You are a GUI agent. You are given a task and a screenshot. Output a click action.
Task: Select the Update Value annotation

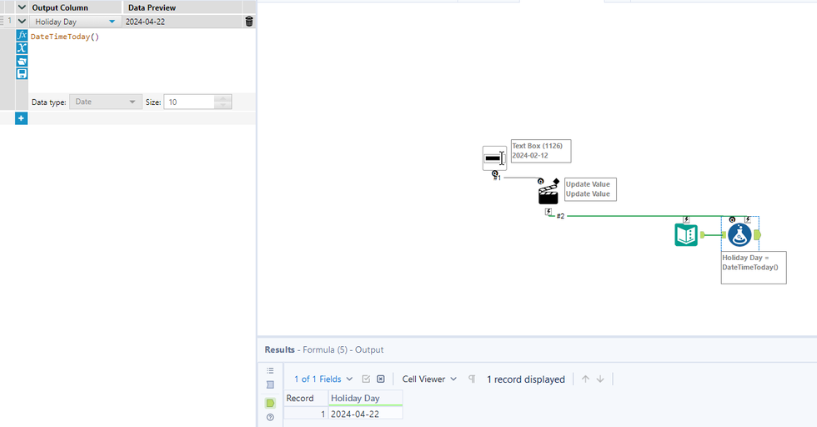pyautogui.click(x=590, y=190)
